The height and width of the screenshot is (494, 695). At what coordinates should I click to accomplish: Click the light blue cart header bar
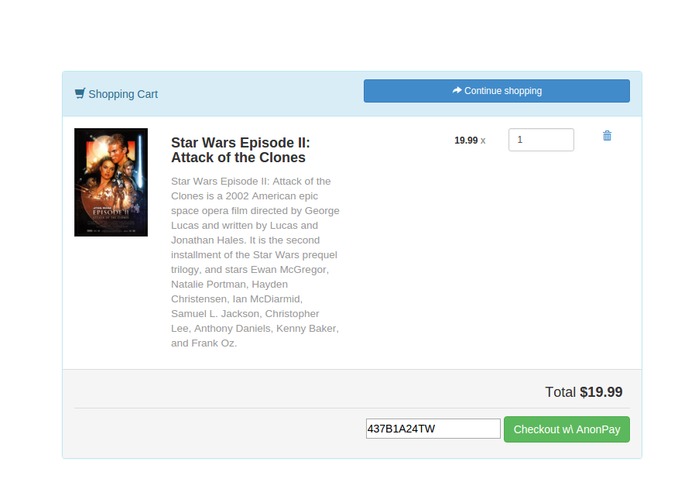coord(352,93)
